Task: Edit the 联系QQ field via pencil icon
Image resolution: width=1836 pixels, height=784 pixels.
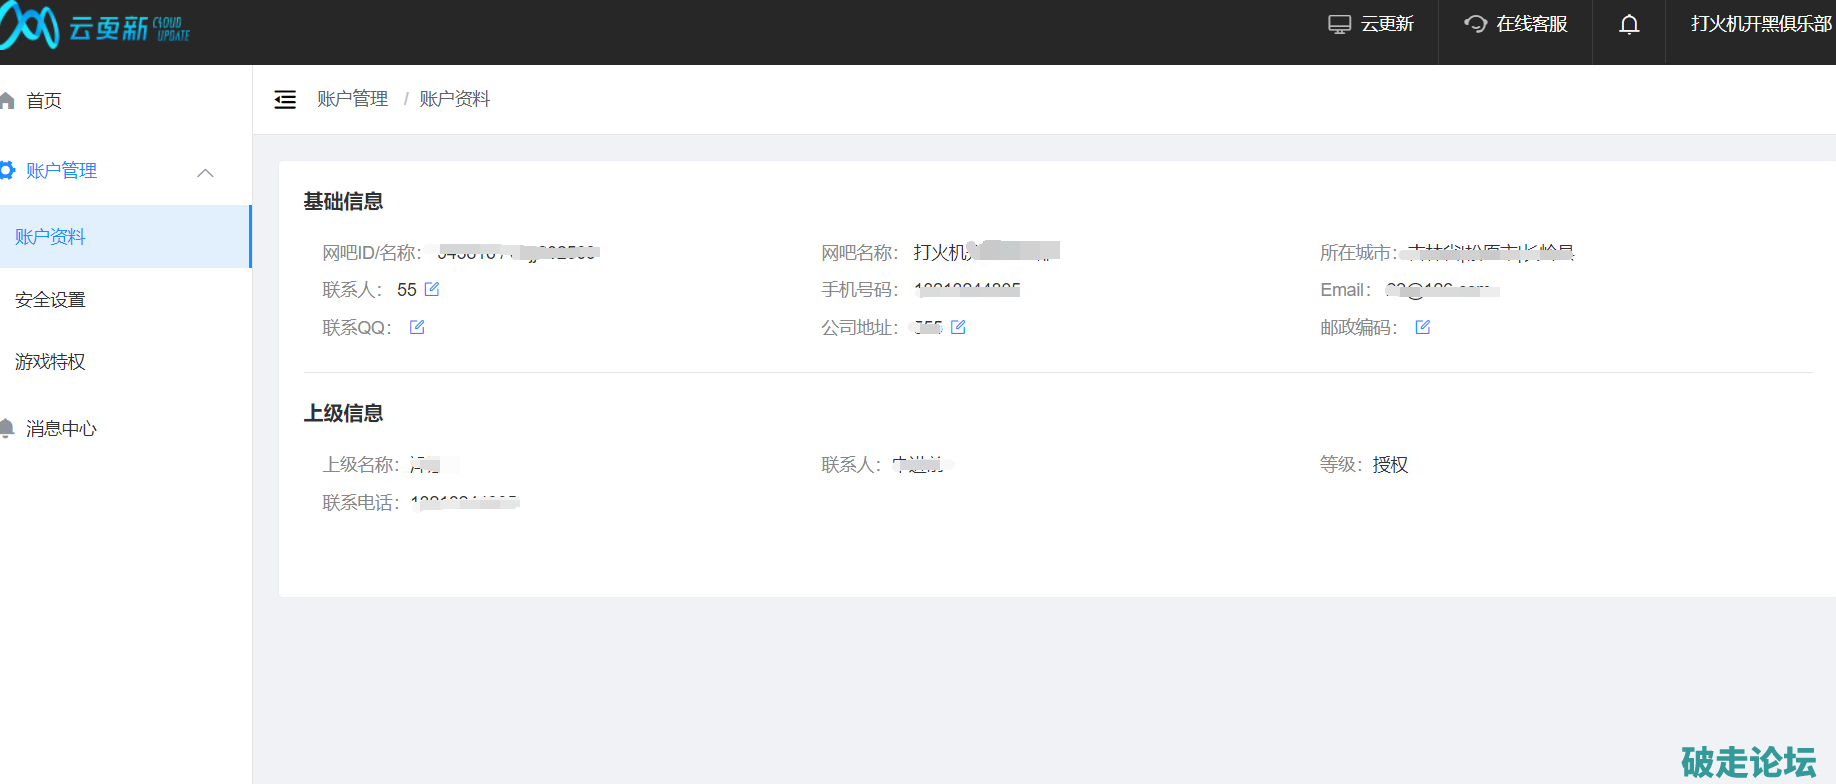Action: [x=417, y=327]
